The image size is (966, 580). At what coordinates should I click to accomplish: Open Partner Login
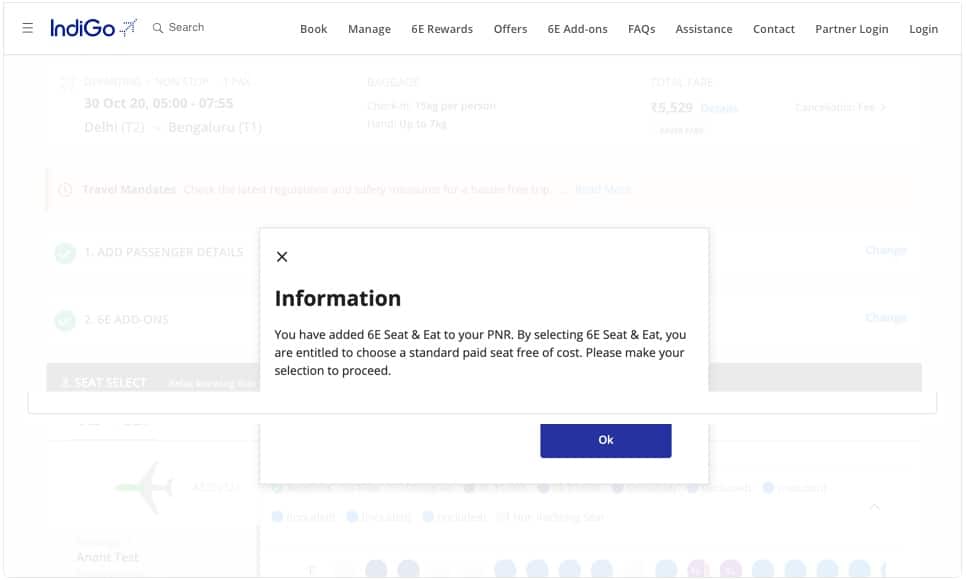[x=851, y=29]
